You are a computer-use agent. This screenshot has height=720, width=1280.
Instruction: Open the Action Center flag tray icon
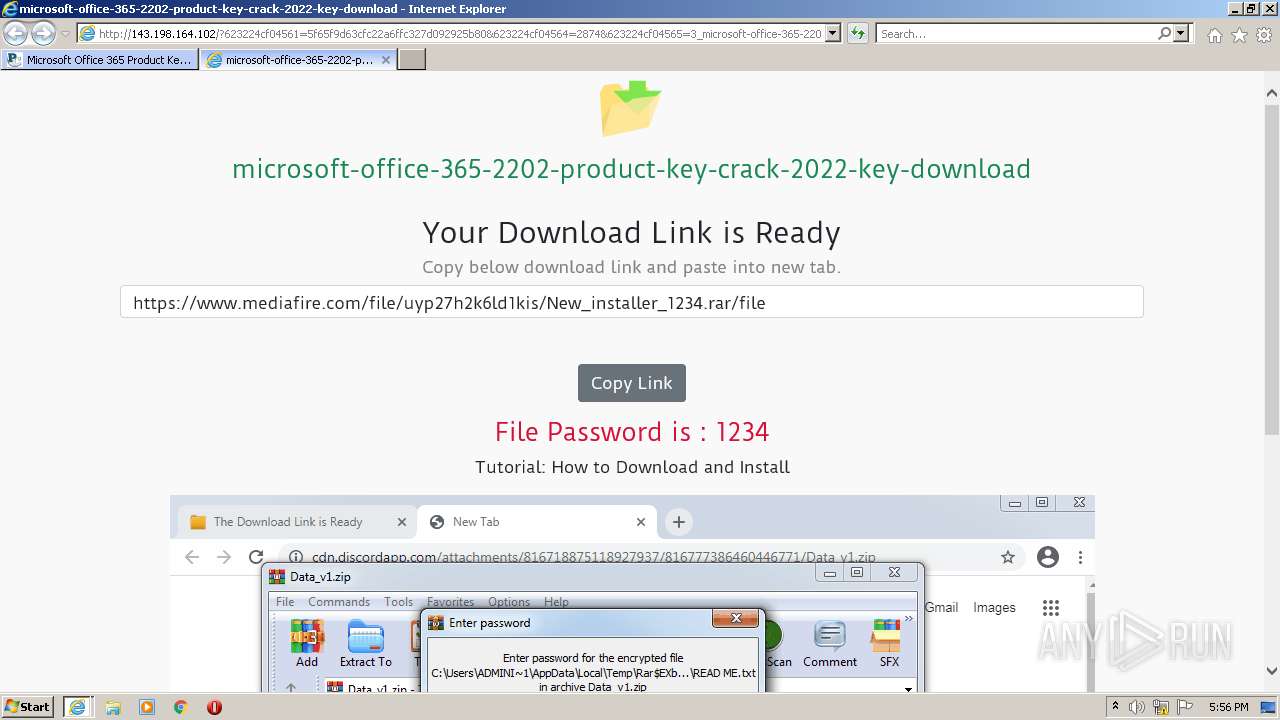(x=1185, y=707)
